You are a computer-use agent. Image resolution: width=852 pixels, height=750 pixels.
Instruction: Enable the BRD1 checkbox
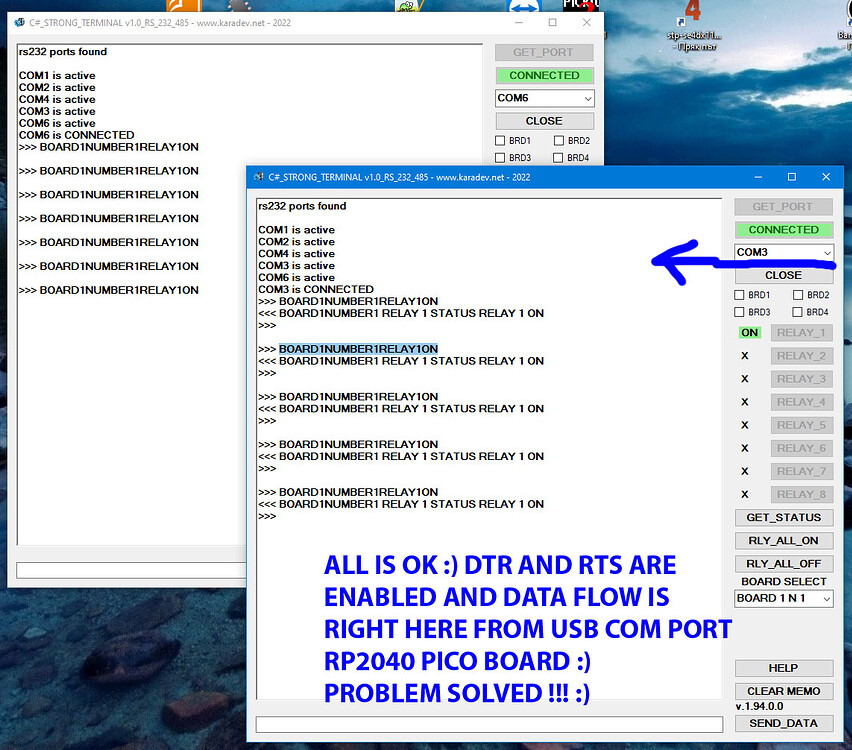click(738, 295)
